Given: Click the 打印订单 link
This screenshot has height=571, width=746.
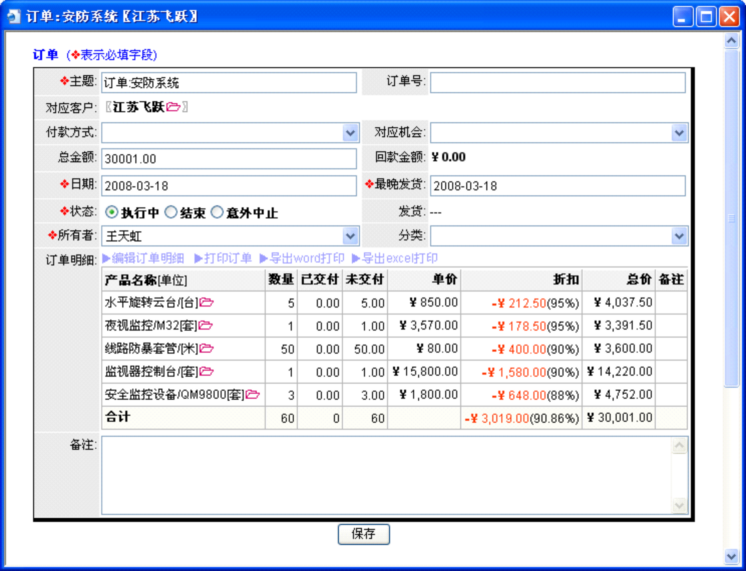Looking at the screenshot, I should (x=222, y=258).
